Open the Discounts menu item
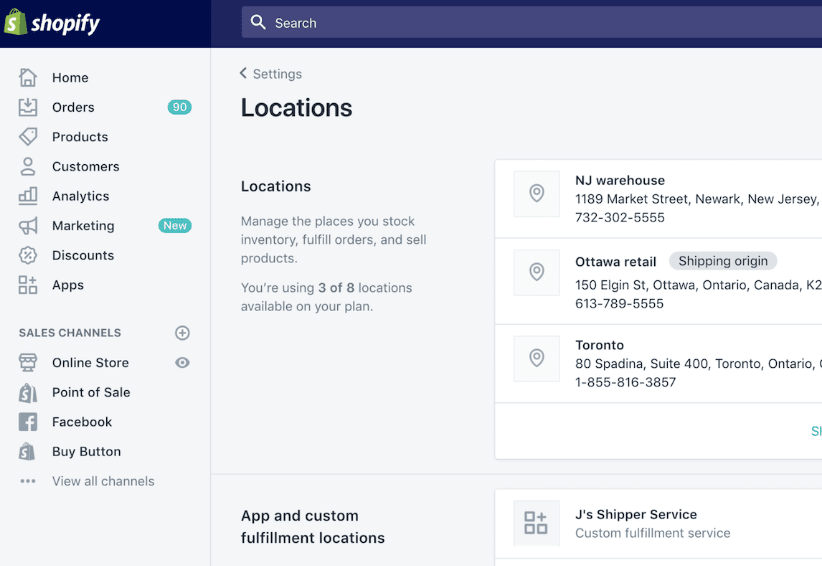This screenshot has height=566, width=822. 83,255
